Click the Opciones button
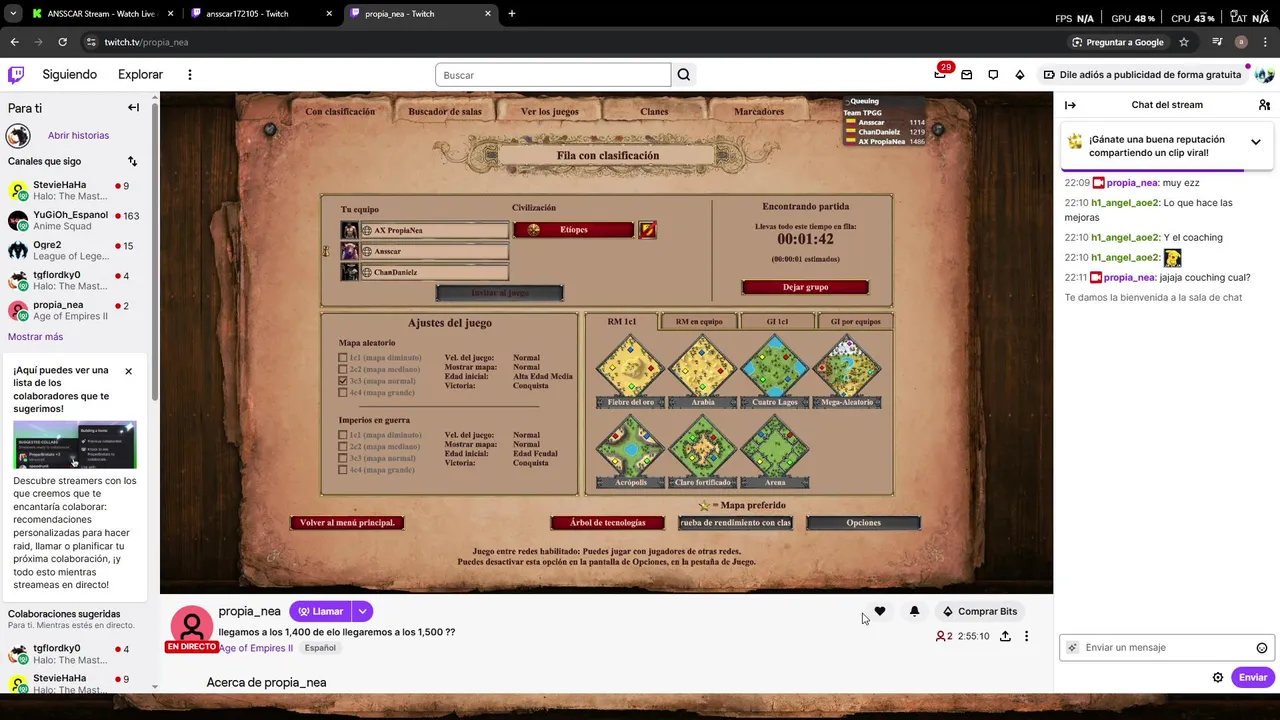1280x720 pixels. point(863,523)
